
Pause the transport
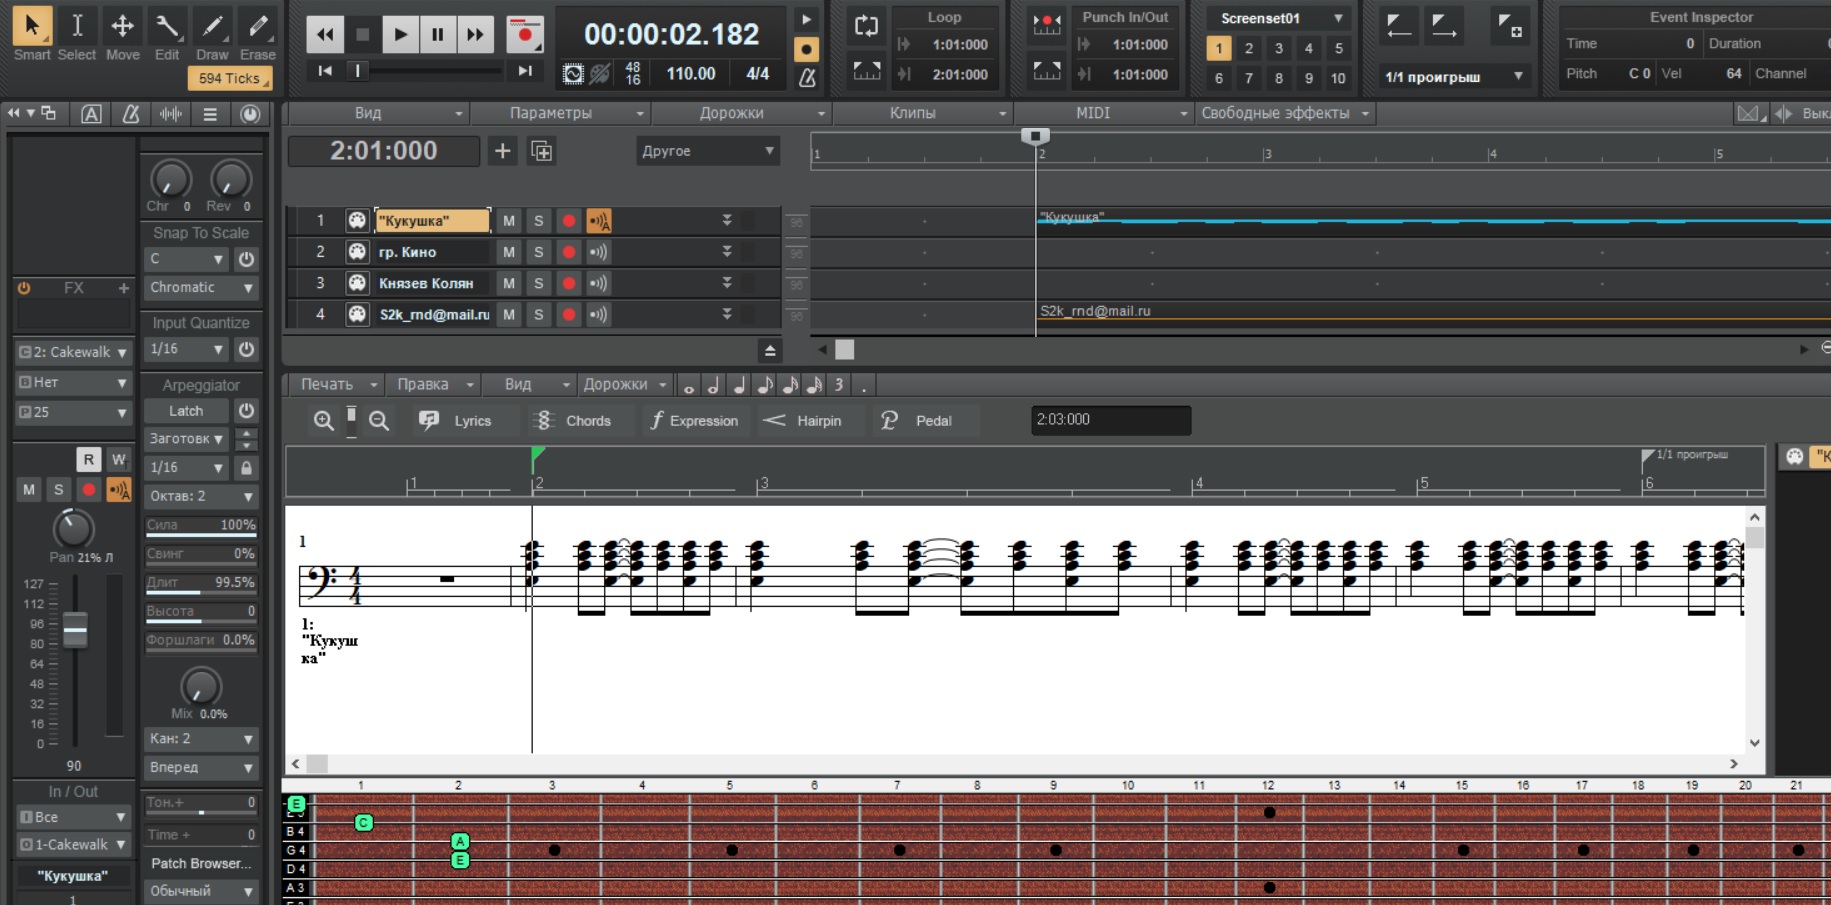(x=437, y=34)
